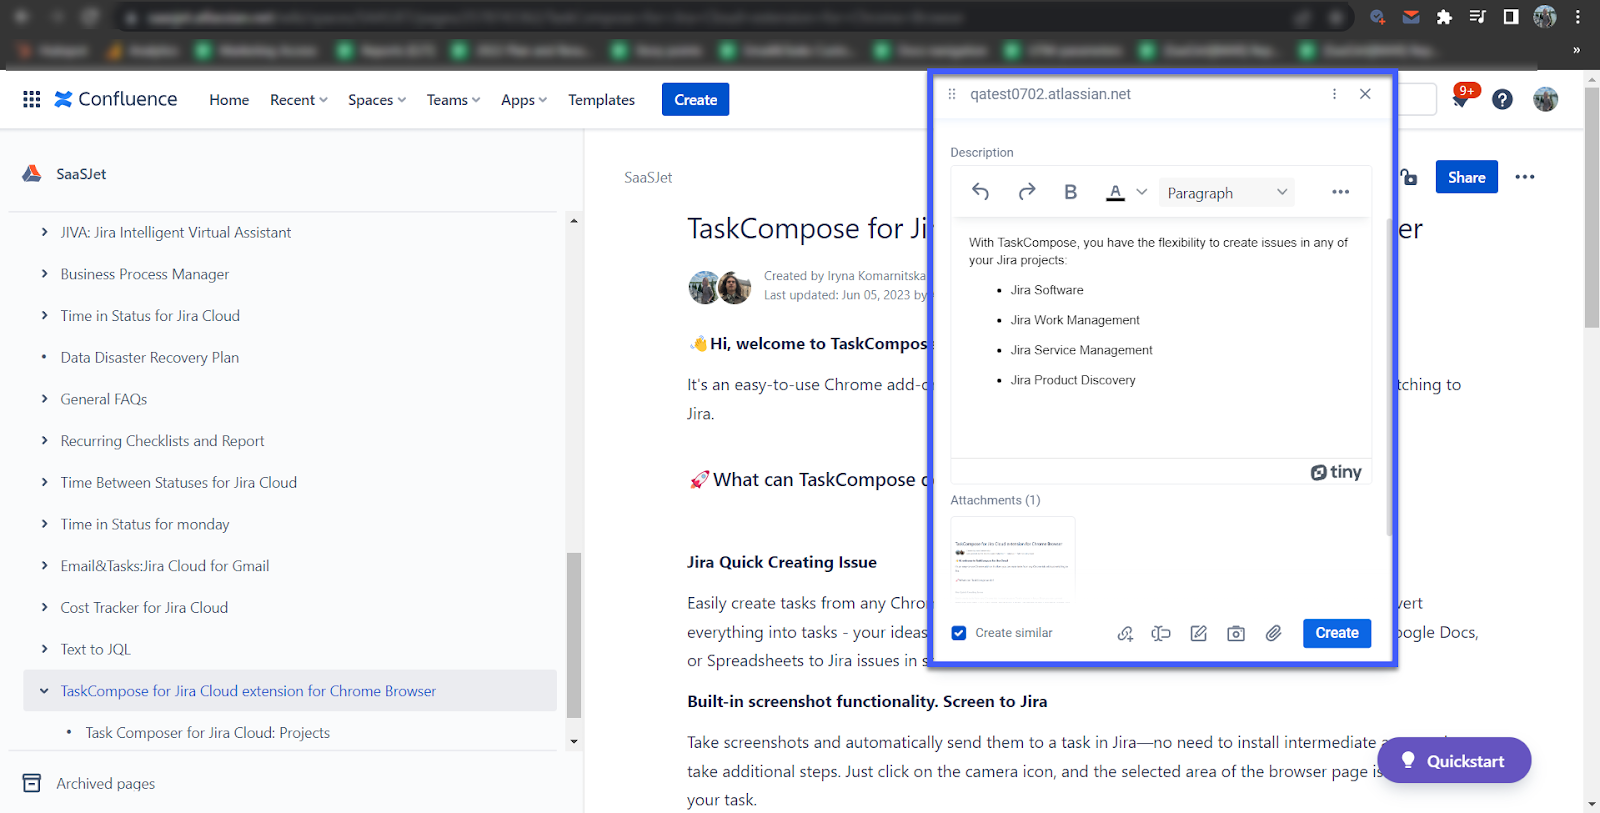
Task: Click the paperclip attachment icon
Action: [x=1273, y=633]
